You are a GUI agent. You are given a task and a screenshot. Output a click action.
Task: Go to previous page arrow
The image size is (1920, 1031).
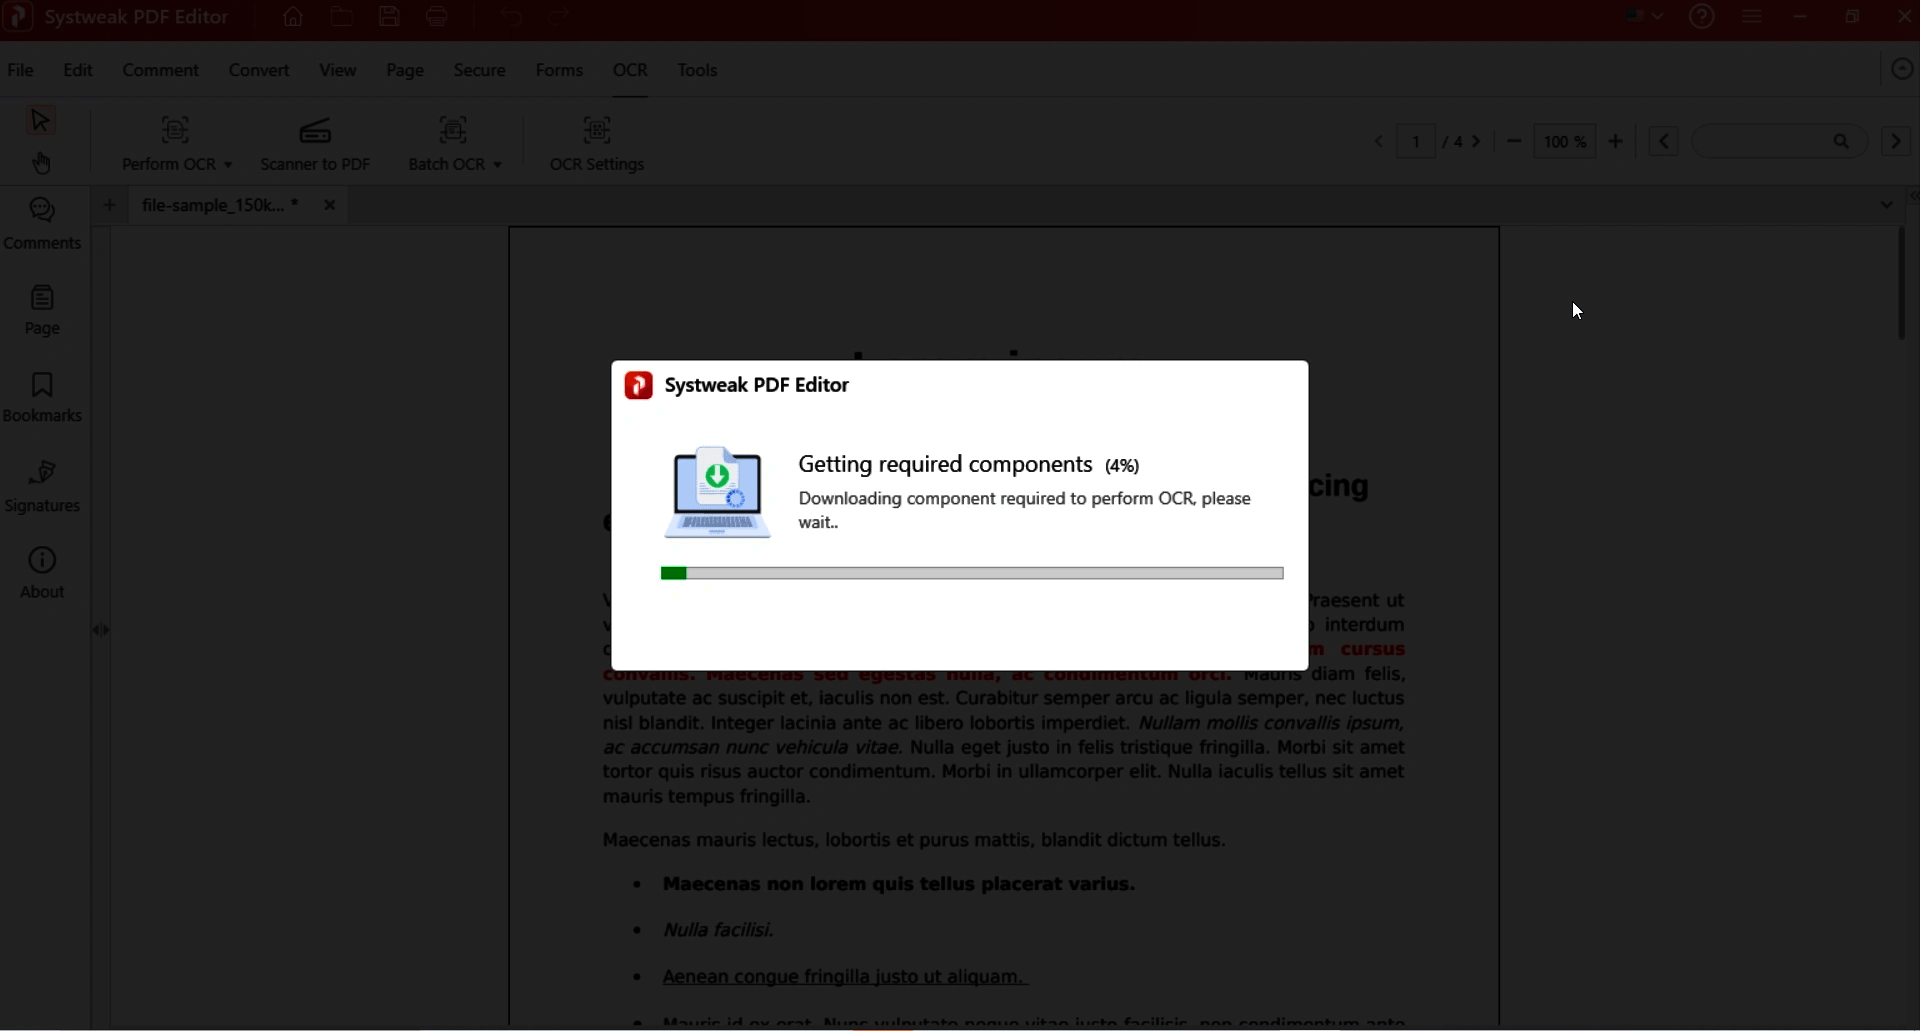(x=1378, y=142)
